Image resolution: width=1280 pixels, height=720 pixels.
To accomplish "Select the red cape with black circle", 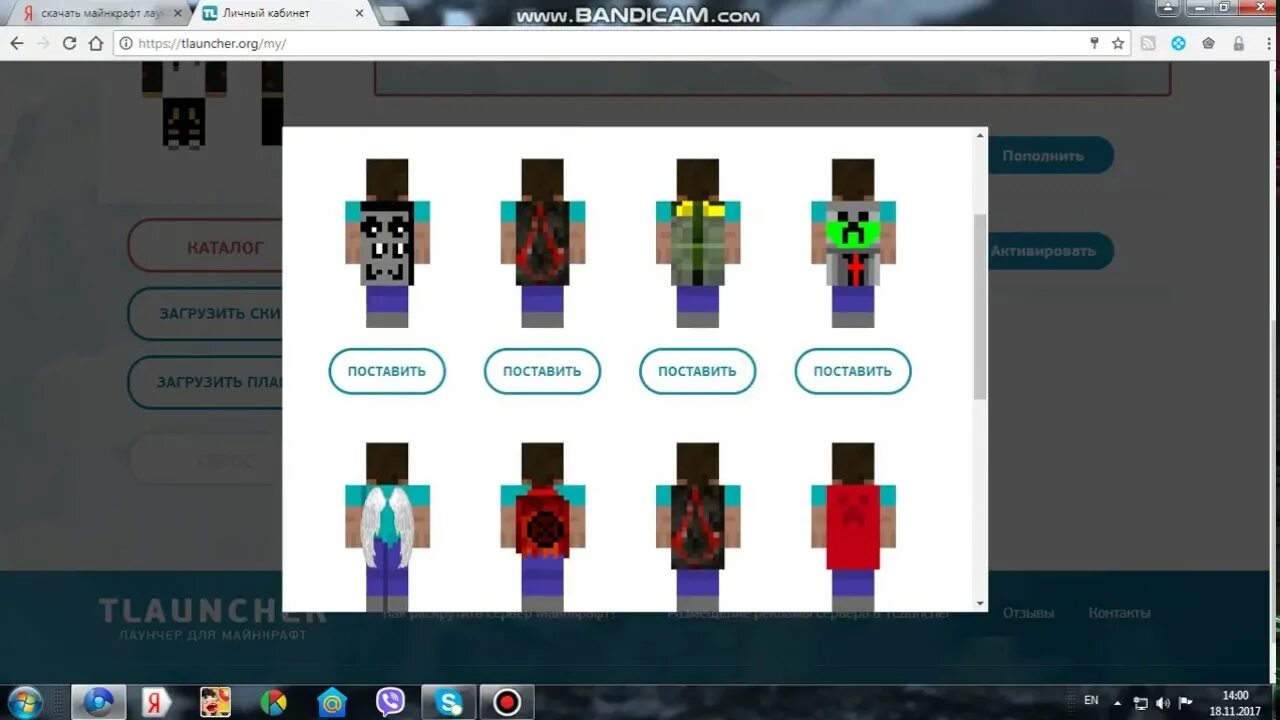I will (x=542, y=526).
